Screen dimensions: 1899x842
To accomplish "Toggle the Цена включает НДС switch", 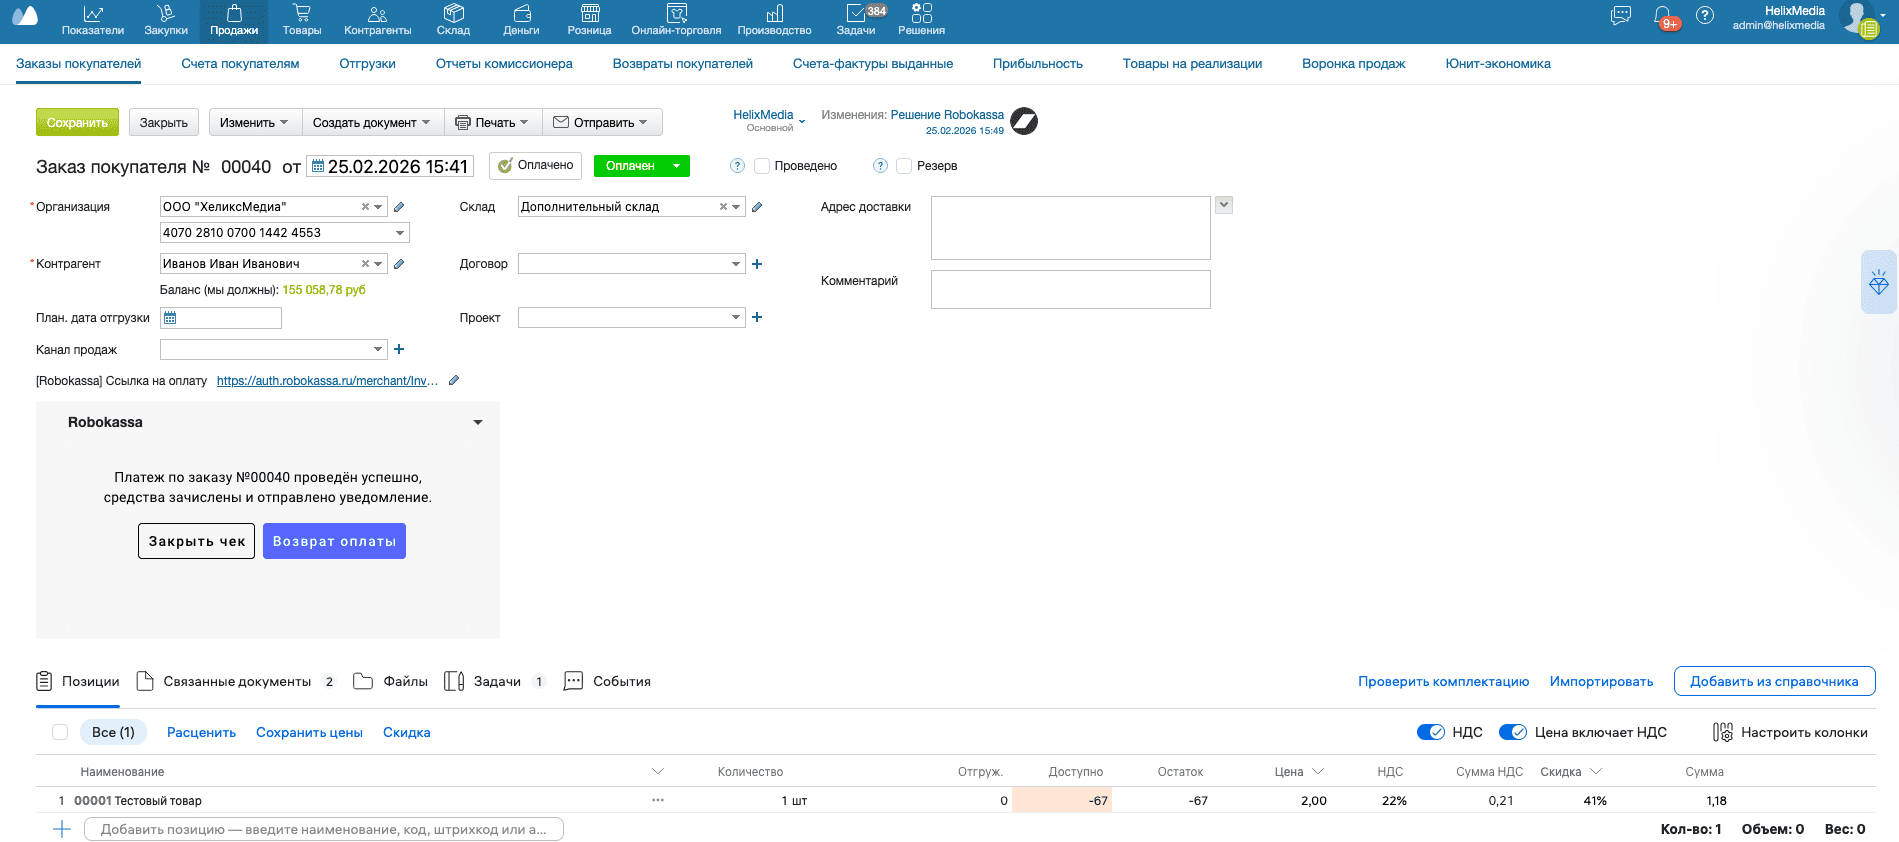I will (x=1512, y=732).
